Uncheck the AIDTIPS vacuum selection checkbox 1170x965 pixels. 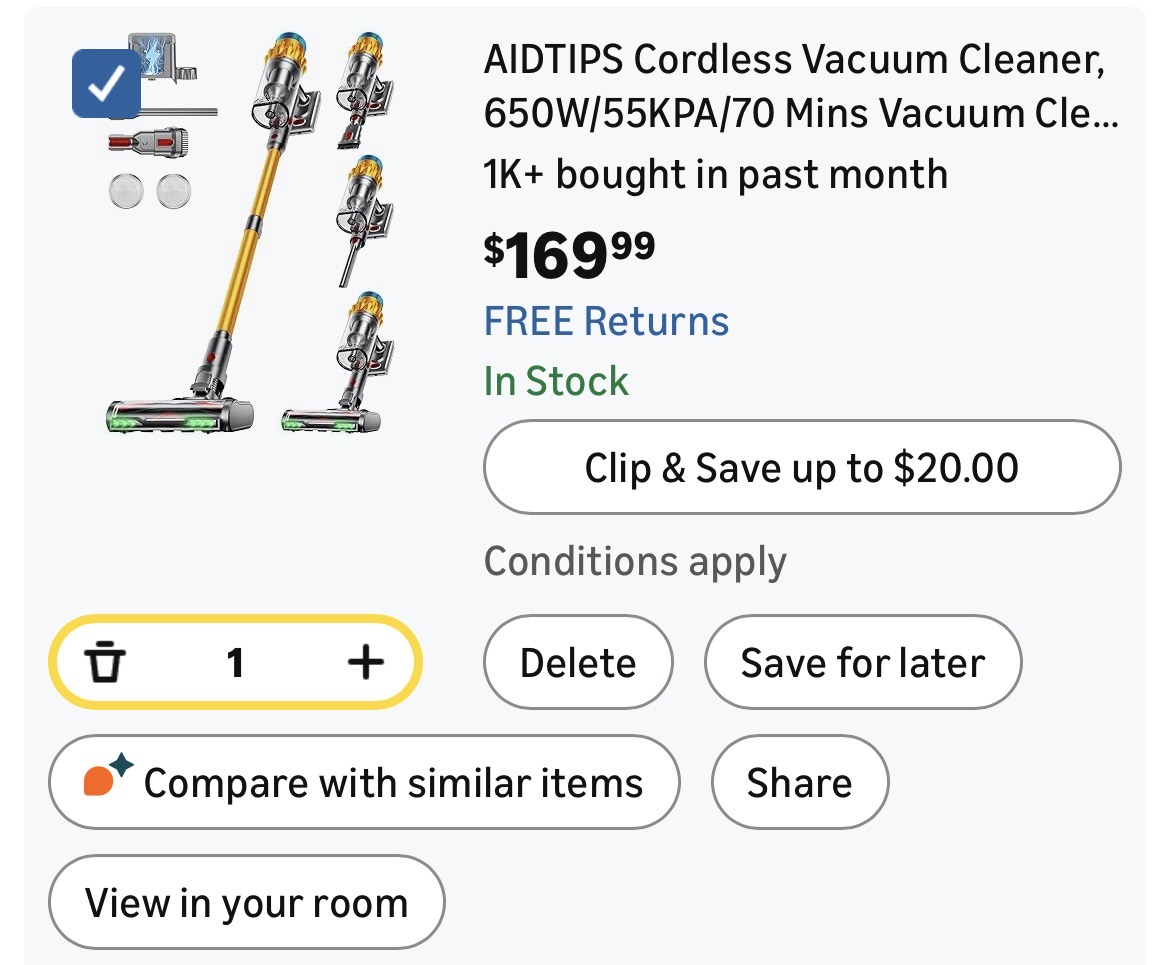[106, 86]
